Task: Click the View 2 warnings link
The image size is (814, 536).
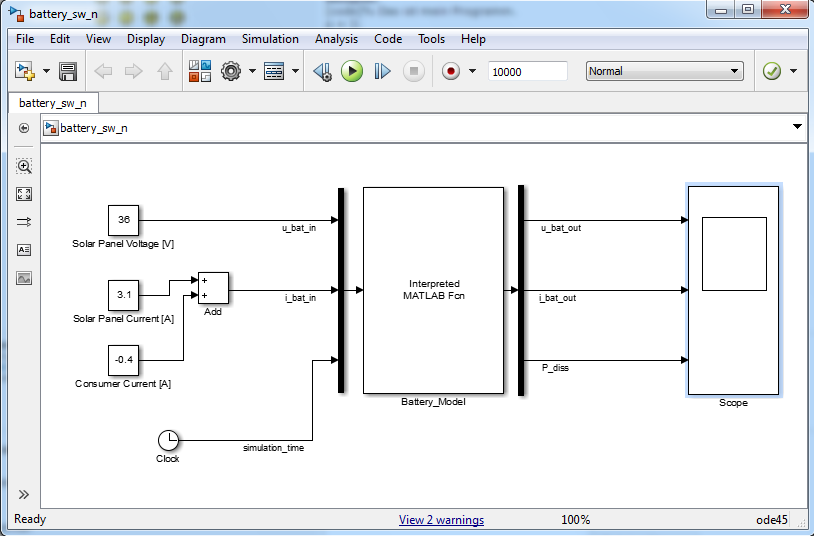Action: click(x=441, y=520)
